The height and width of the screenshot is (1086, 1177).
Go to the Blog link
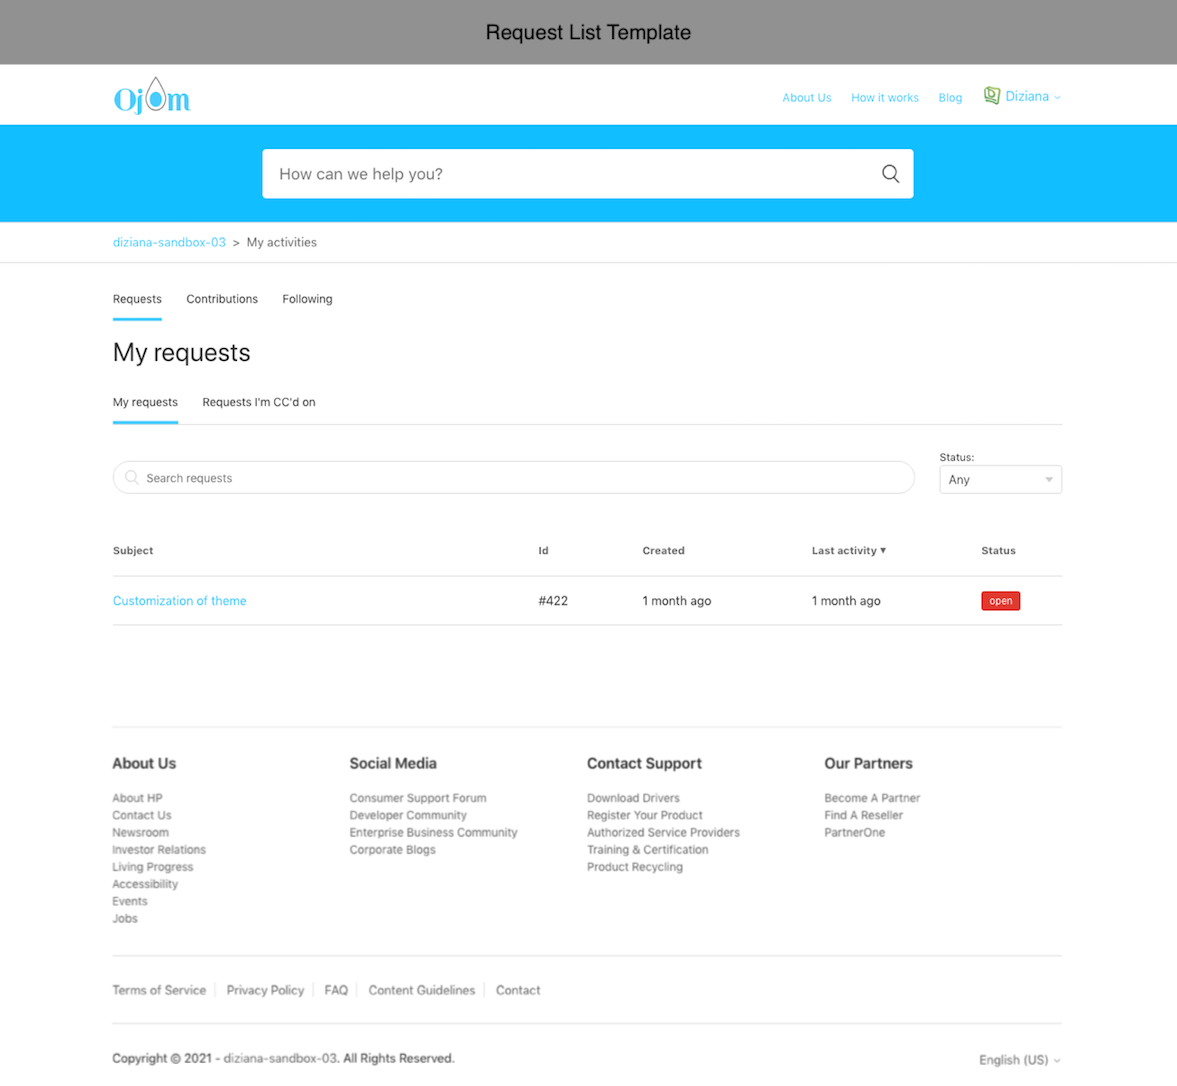pyautogui.click(x=950, y=98)
